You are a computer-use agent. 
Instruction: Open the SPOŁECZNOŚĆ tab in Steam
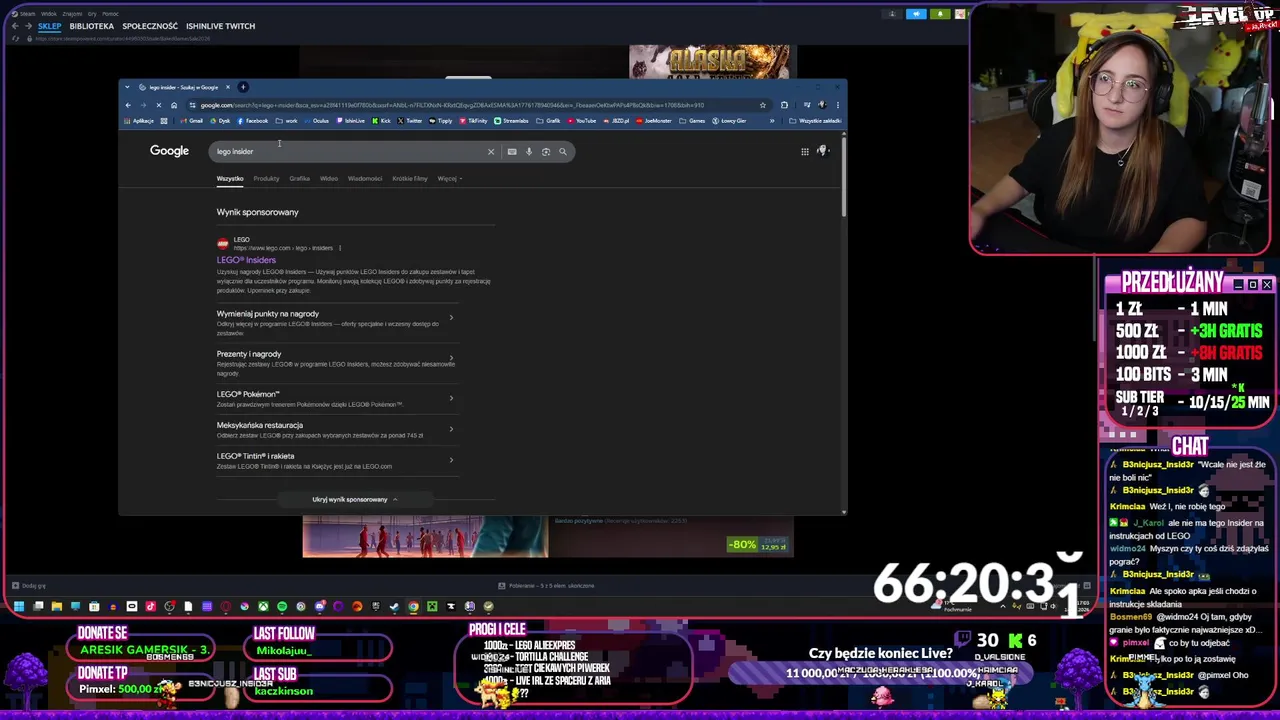[150, 26]
